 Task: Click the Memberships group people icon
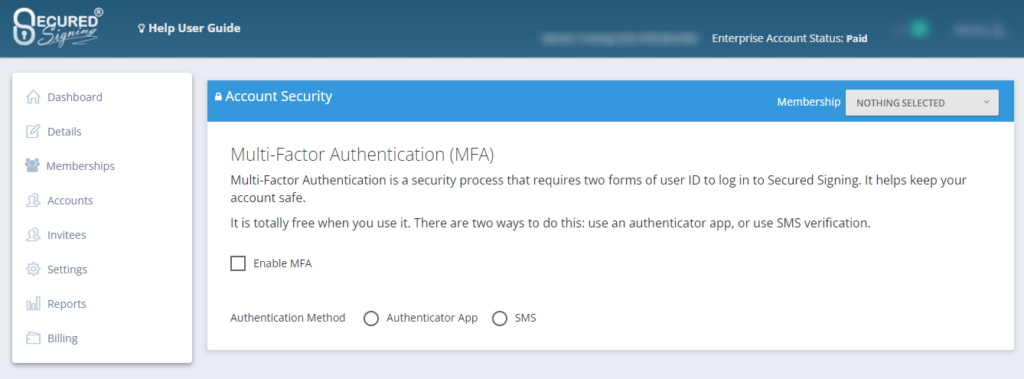pyautogui.click(x=32, y=165)
